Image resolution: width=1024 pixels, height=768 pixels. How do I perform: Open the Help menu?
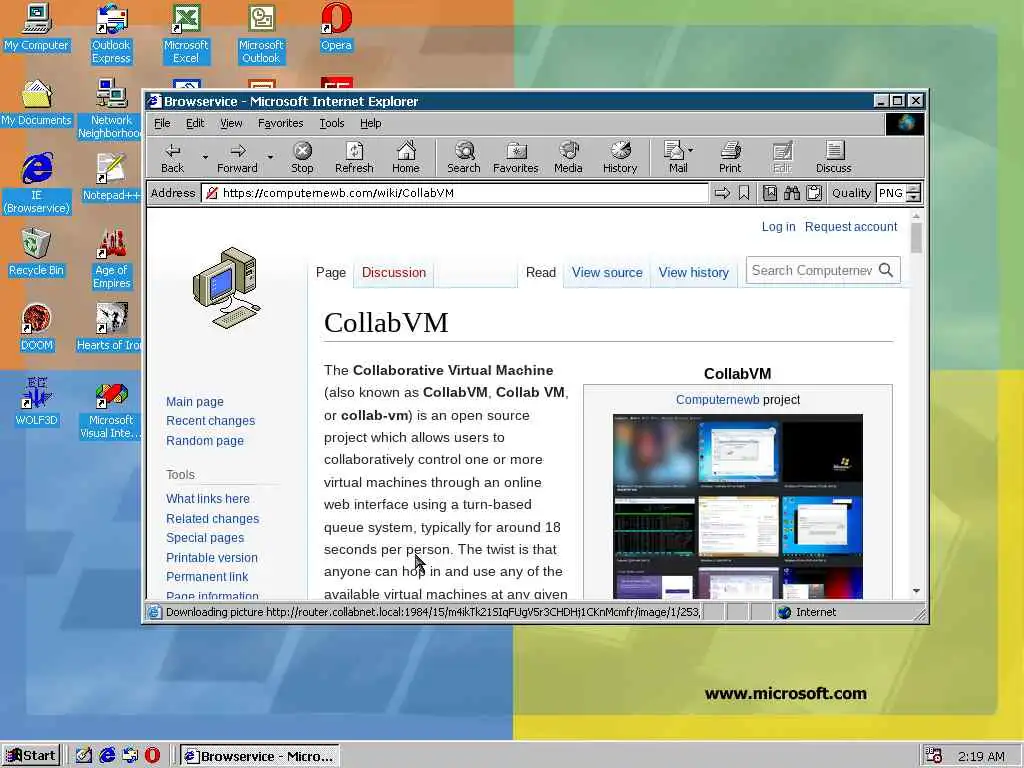click(x=370, y=123)
